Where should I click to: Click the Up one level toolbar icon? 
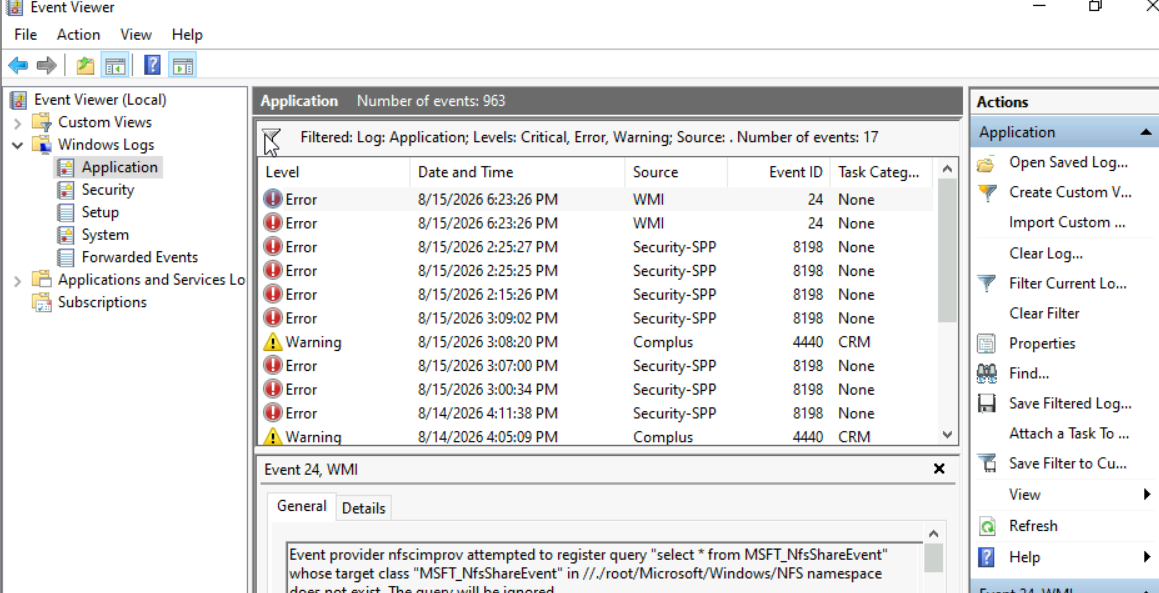(86, 66)
